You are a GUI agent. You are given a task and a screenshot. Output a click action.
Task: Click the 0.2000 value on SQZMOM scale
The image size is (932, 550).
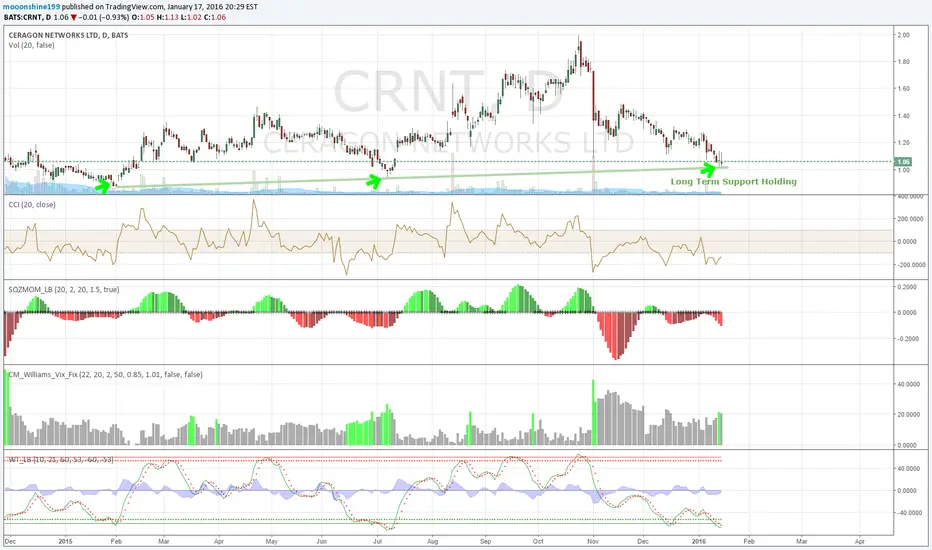pos(907,287)
